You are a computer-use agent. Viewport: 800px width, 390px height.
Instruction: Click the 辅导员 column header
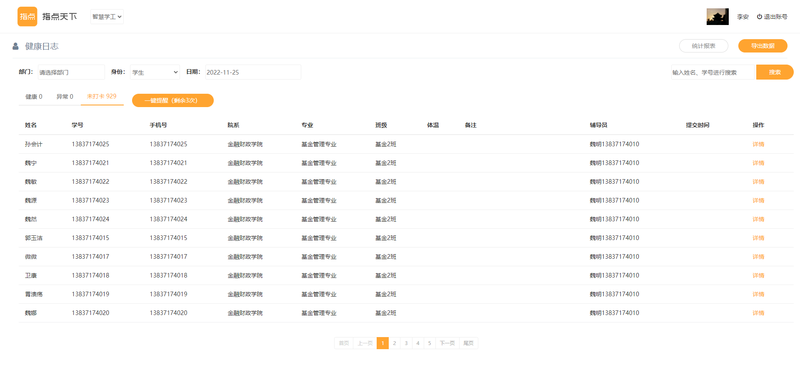[x=598, y=125]
